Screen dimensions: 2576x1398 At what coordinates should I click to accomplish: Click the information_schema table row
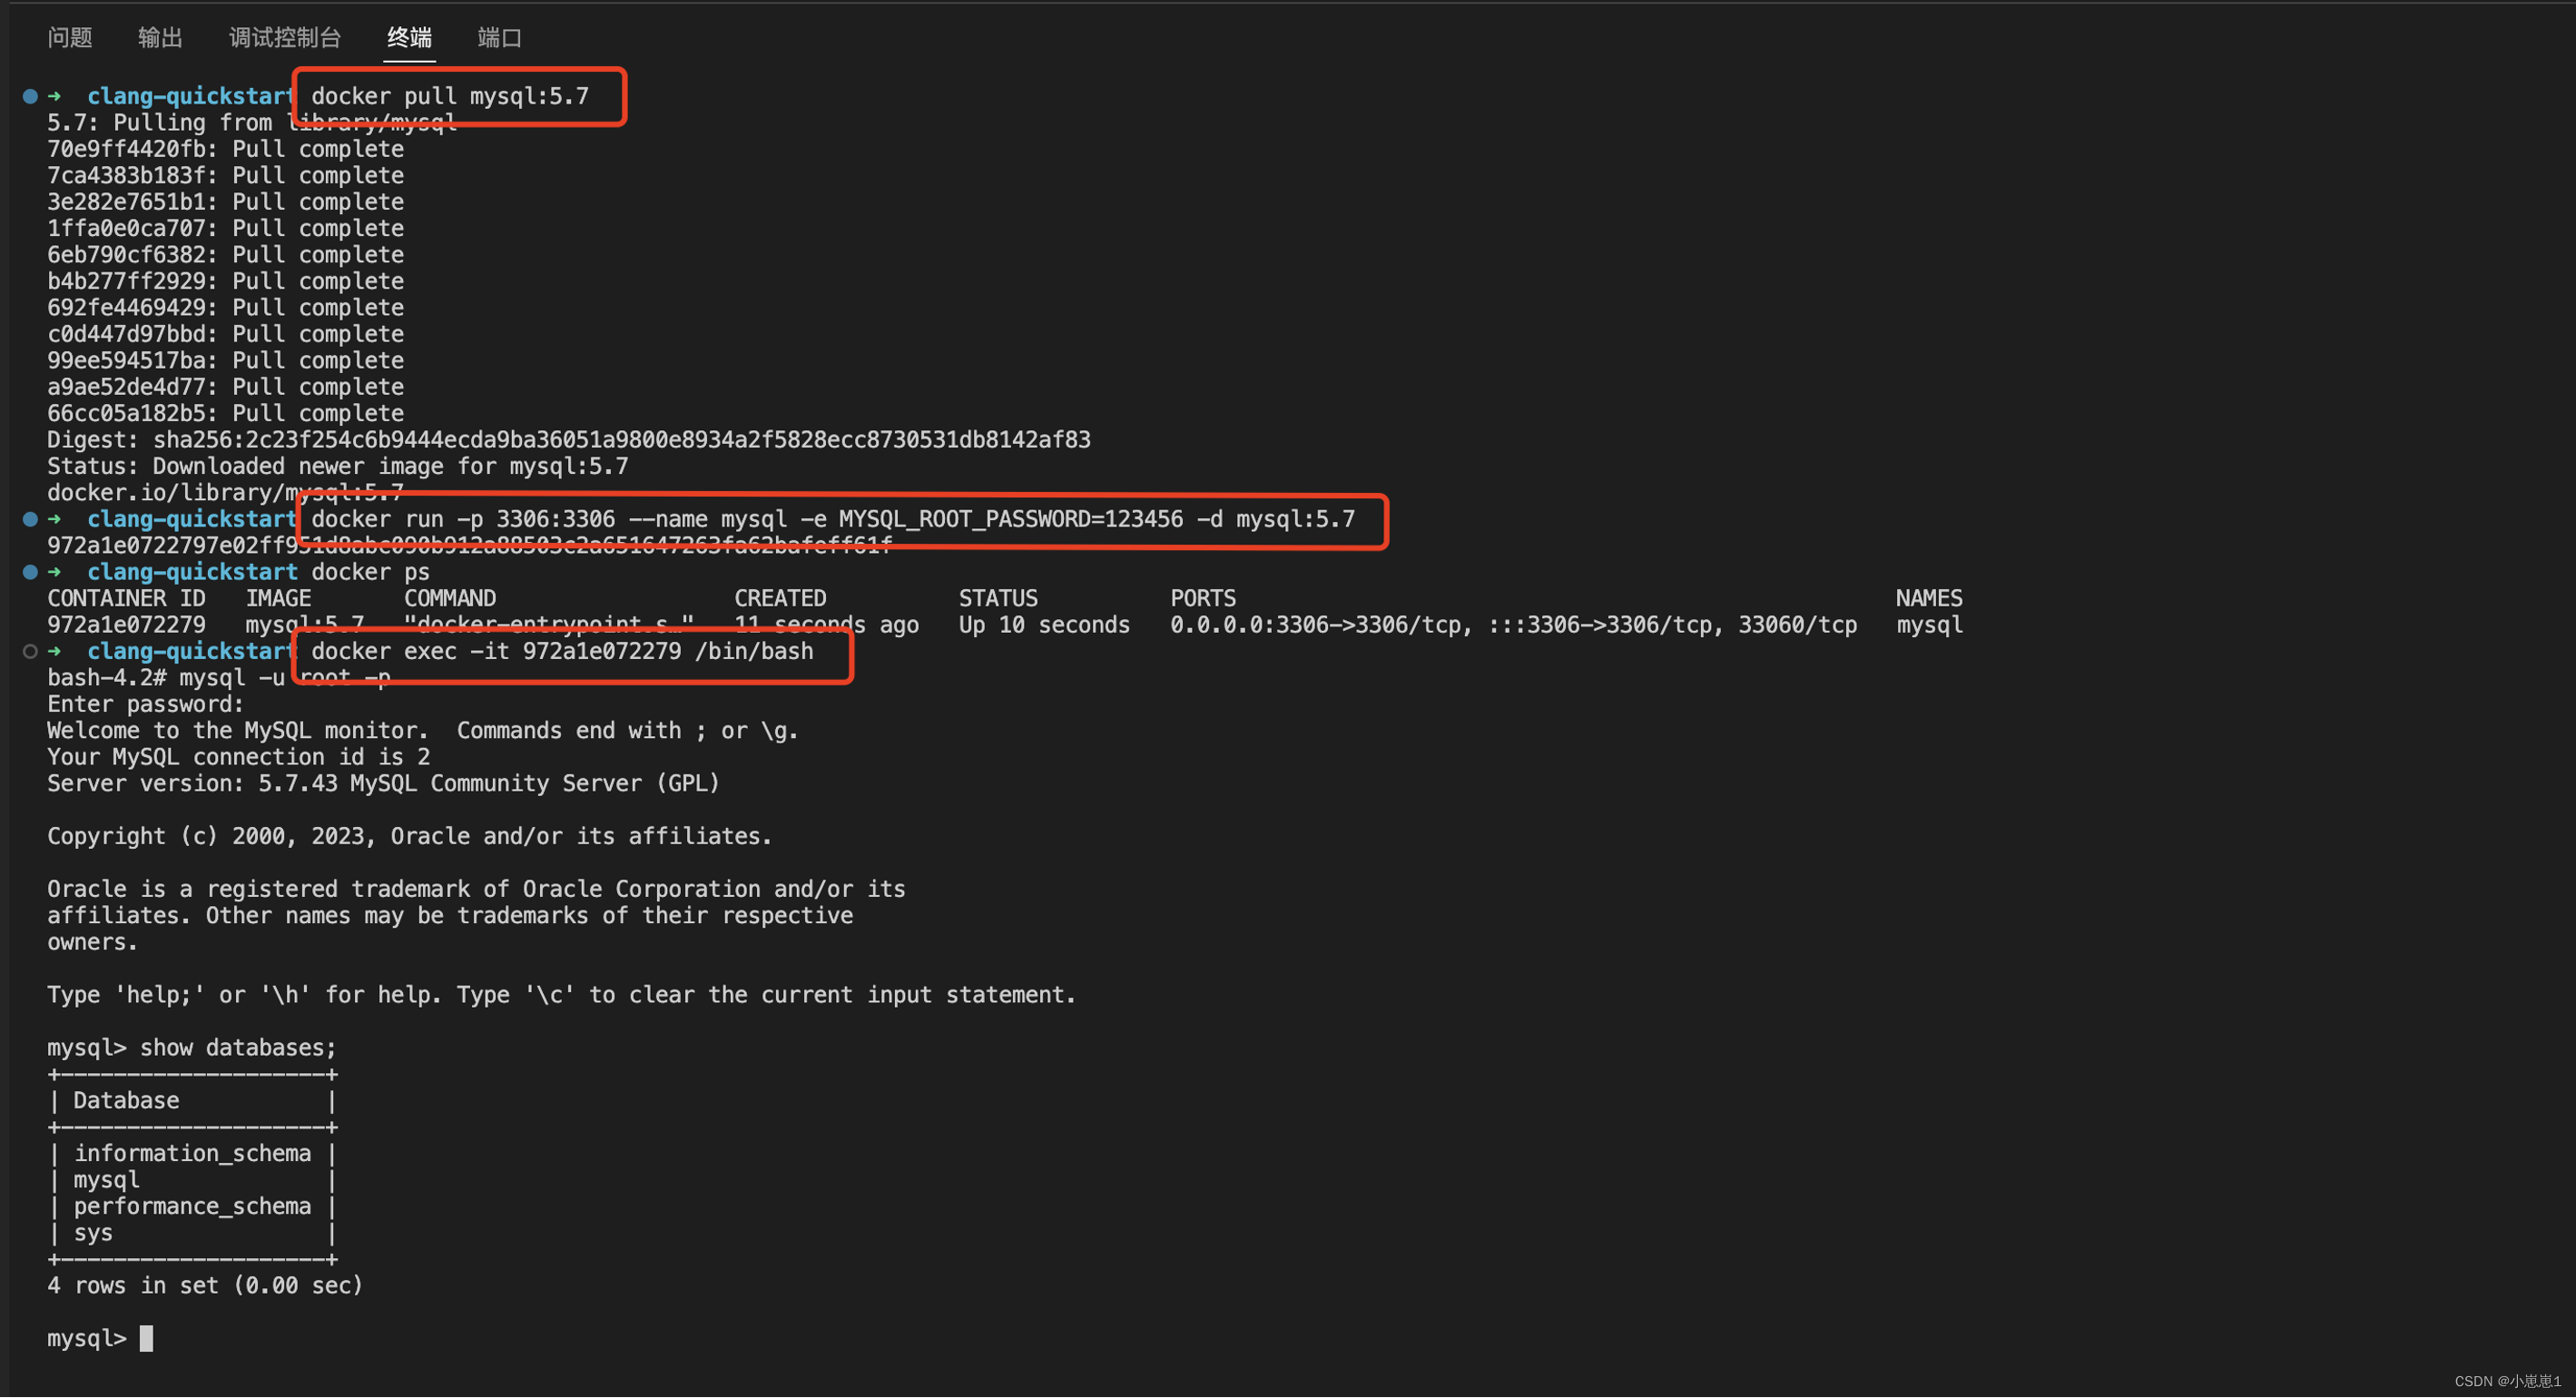192,1154
